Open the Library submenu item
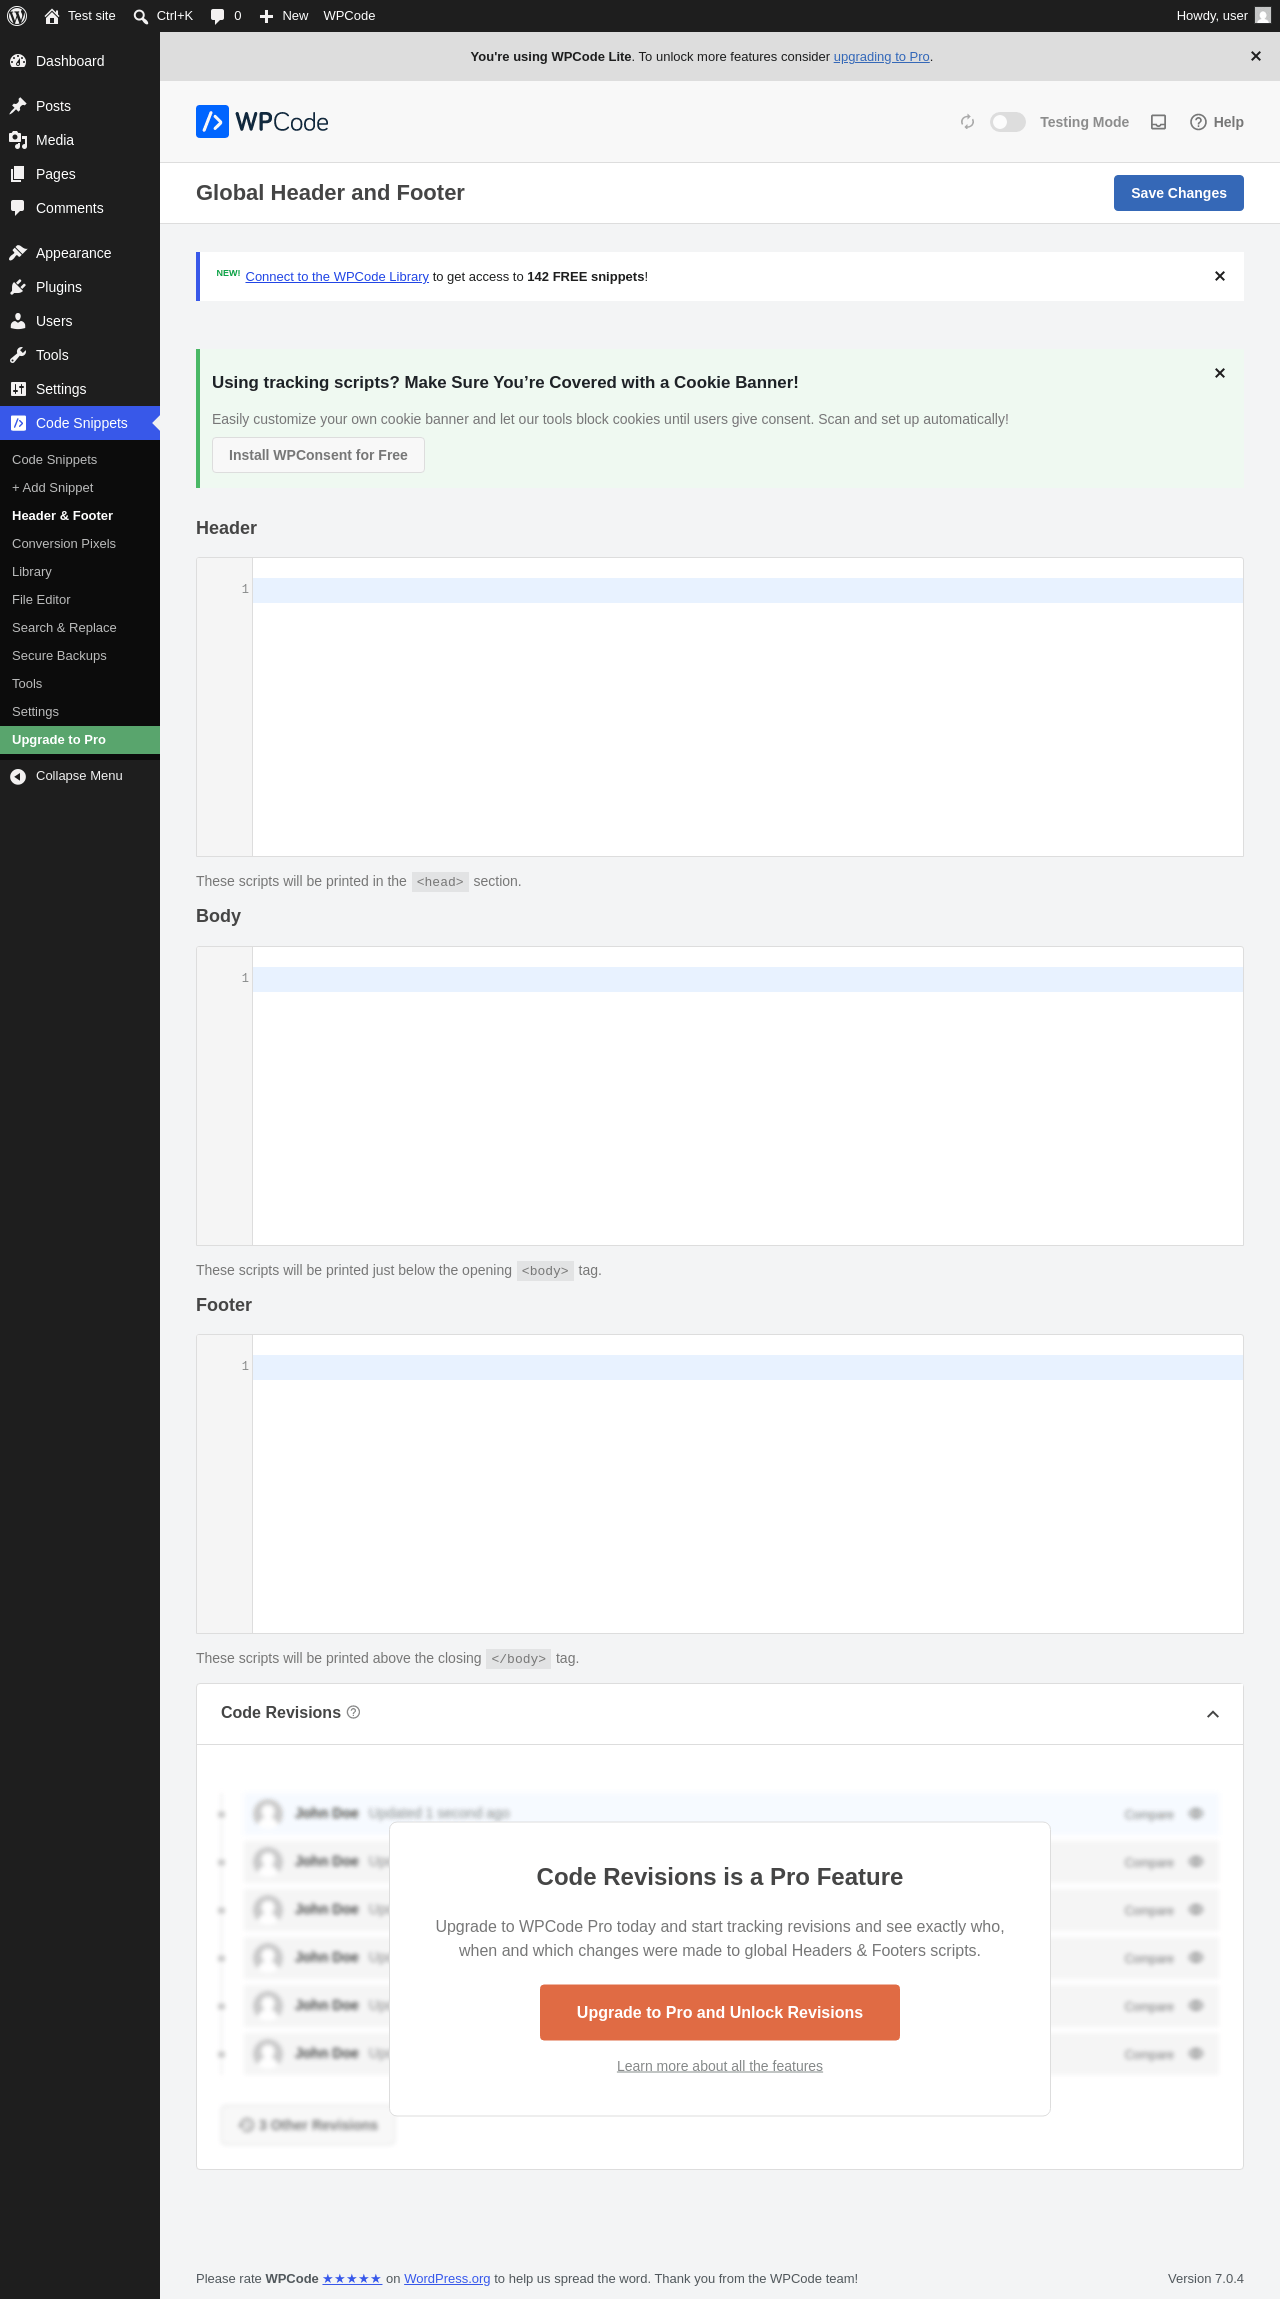 80,572
